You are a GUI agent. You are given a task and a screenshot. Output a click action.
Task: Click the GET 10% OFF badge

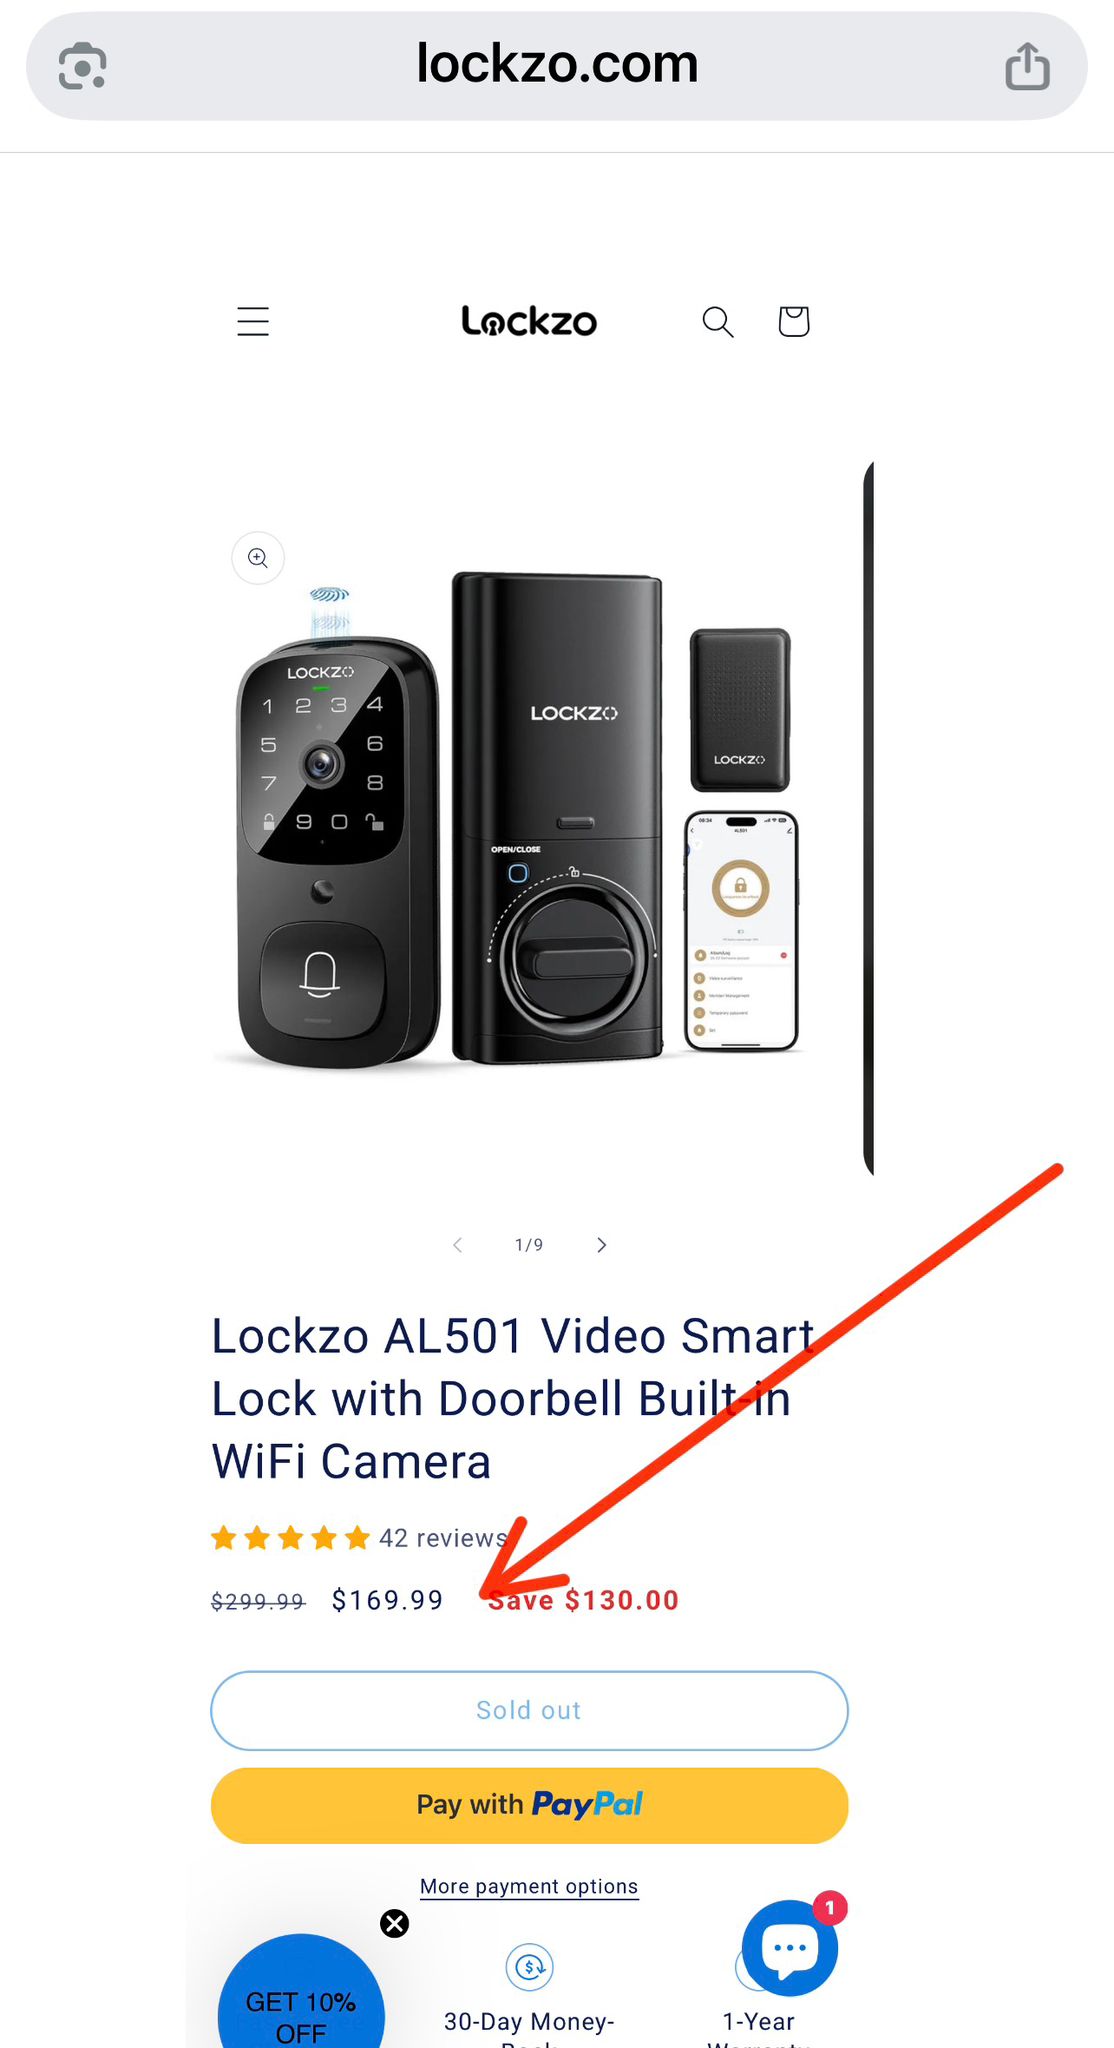point(301,1995)
